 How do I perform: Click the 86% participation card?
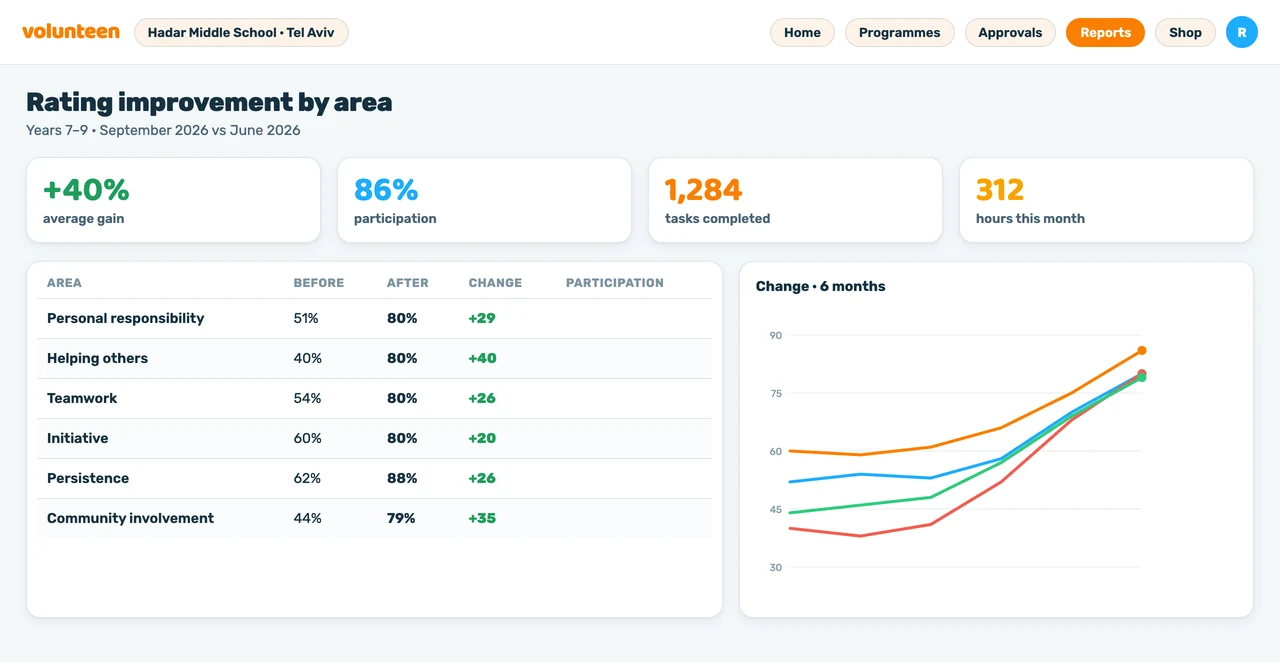pyautogui.click(x=484, y=200)
